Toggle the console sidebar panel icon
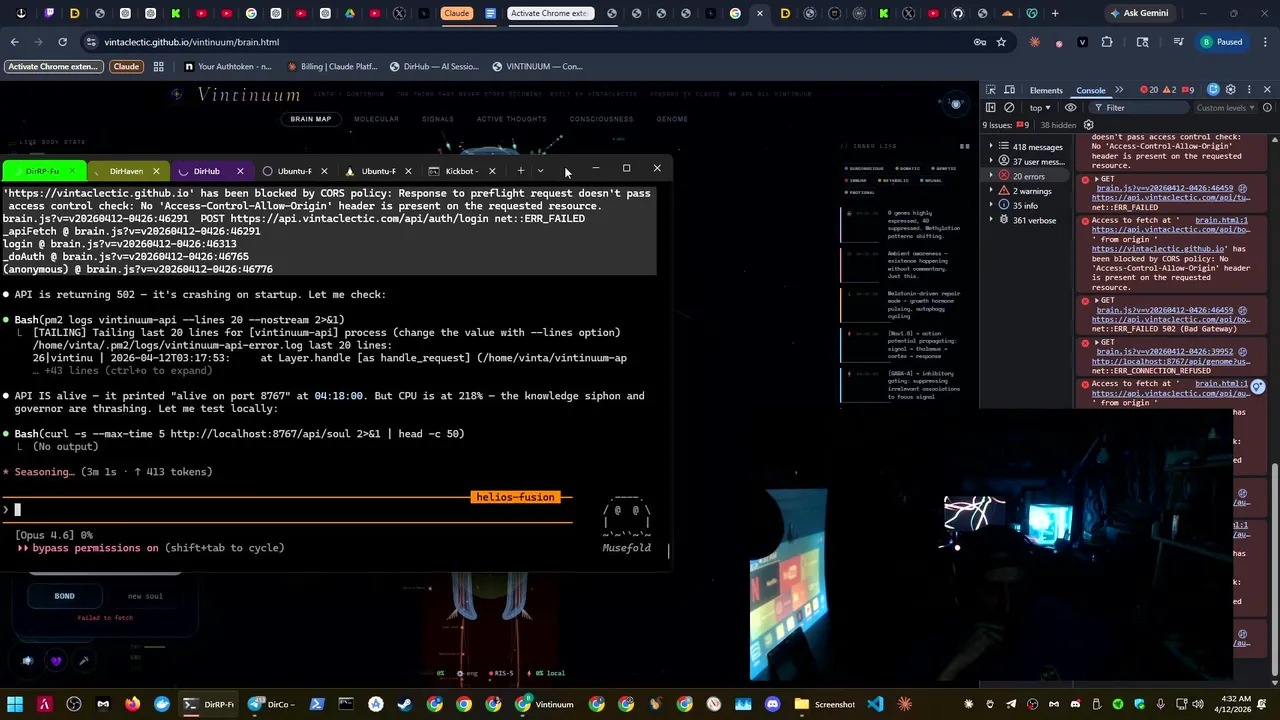Screen dimensions: 1280x720 pos(991,108)
